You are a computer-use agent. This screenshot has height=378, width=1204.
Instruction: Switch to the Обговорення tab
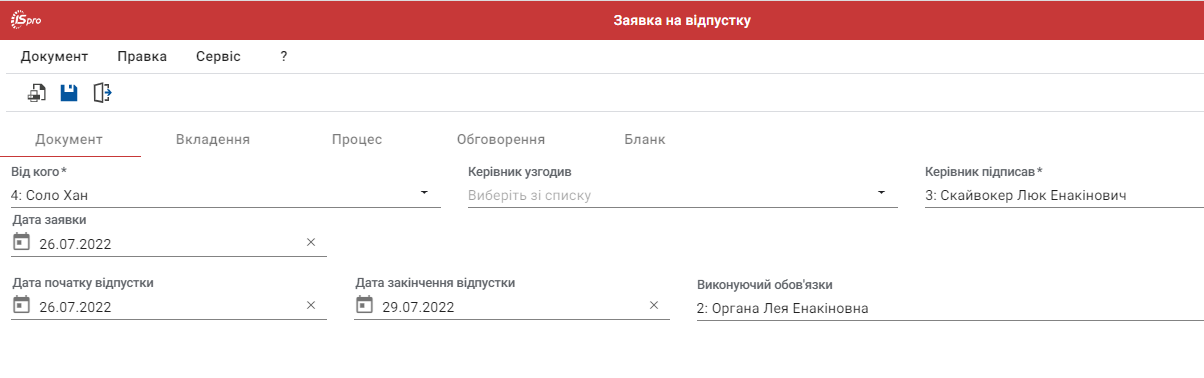pos(501,140)
